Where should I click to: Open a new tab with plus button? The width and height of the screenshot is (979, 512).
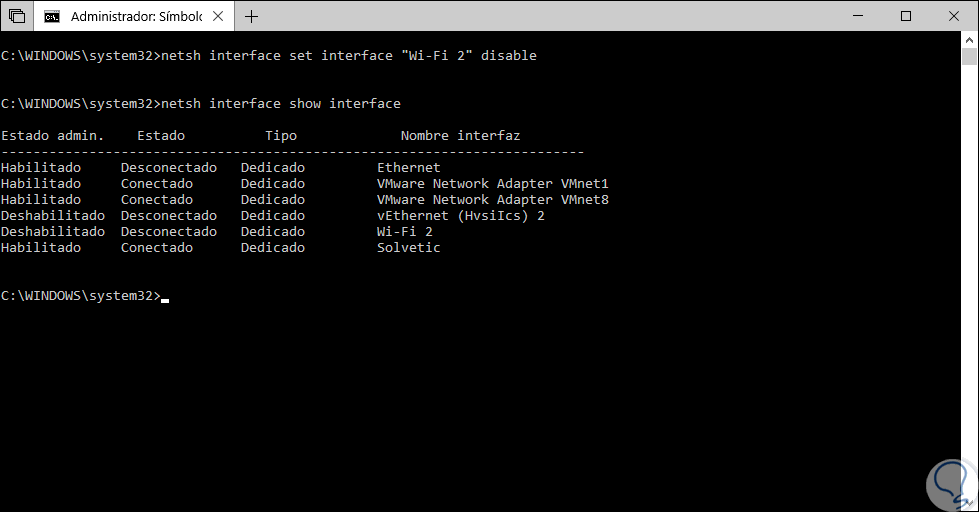[251, 16]
